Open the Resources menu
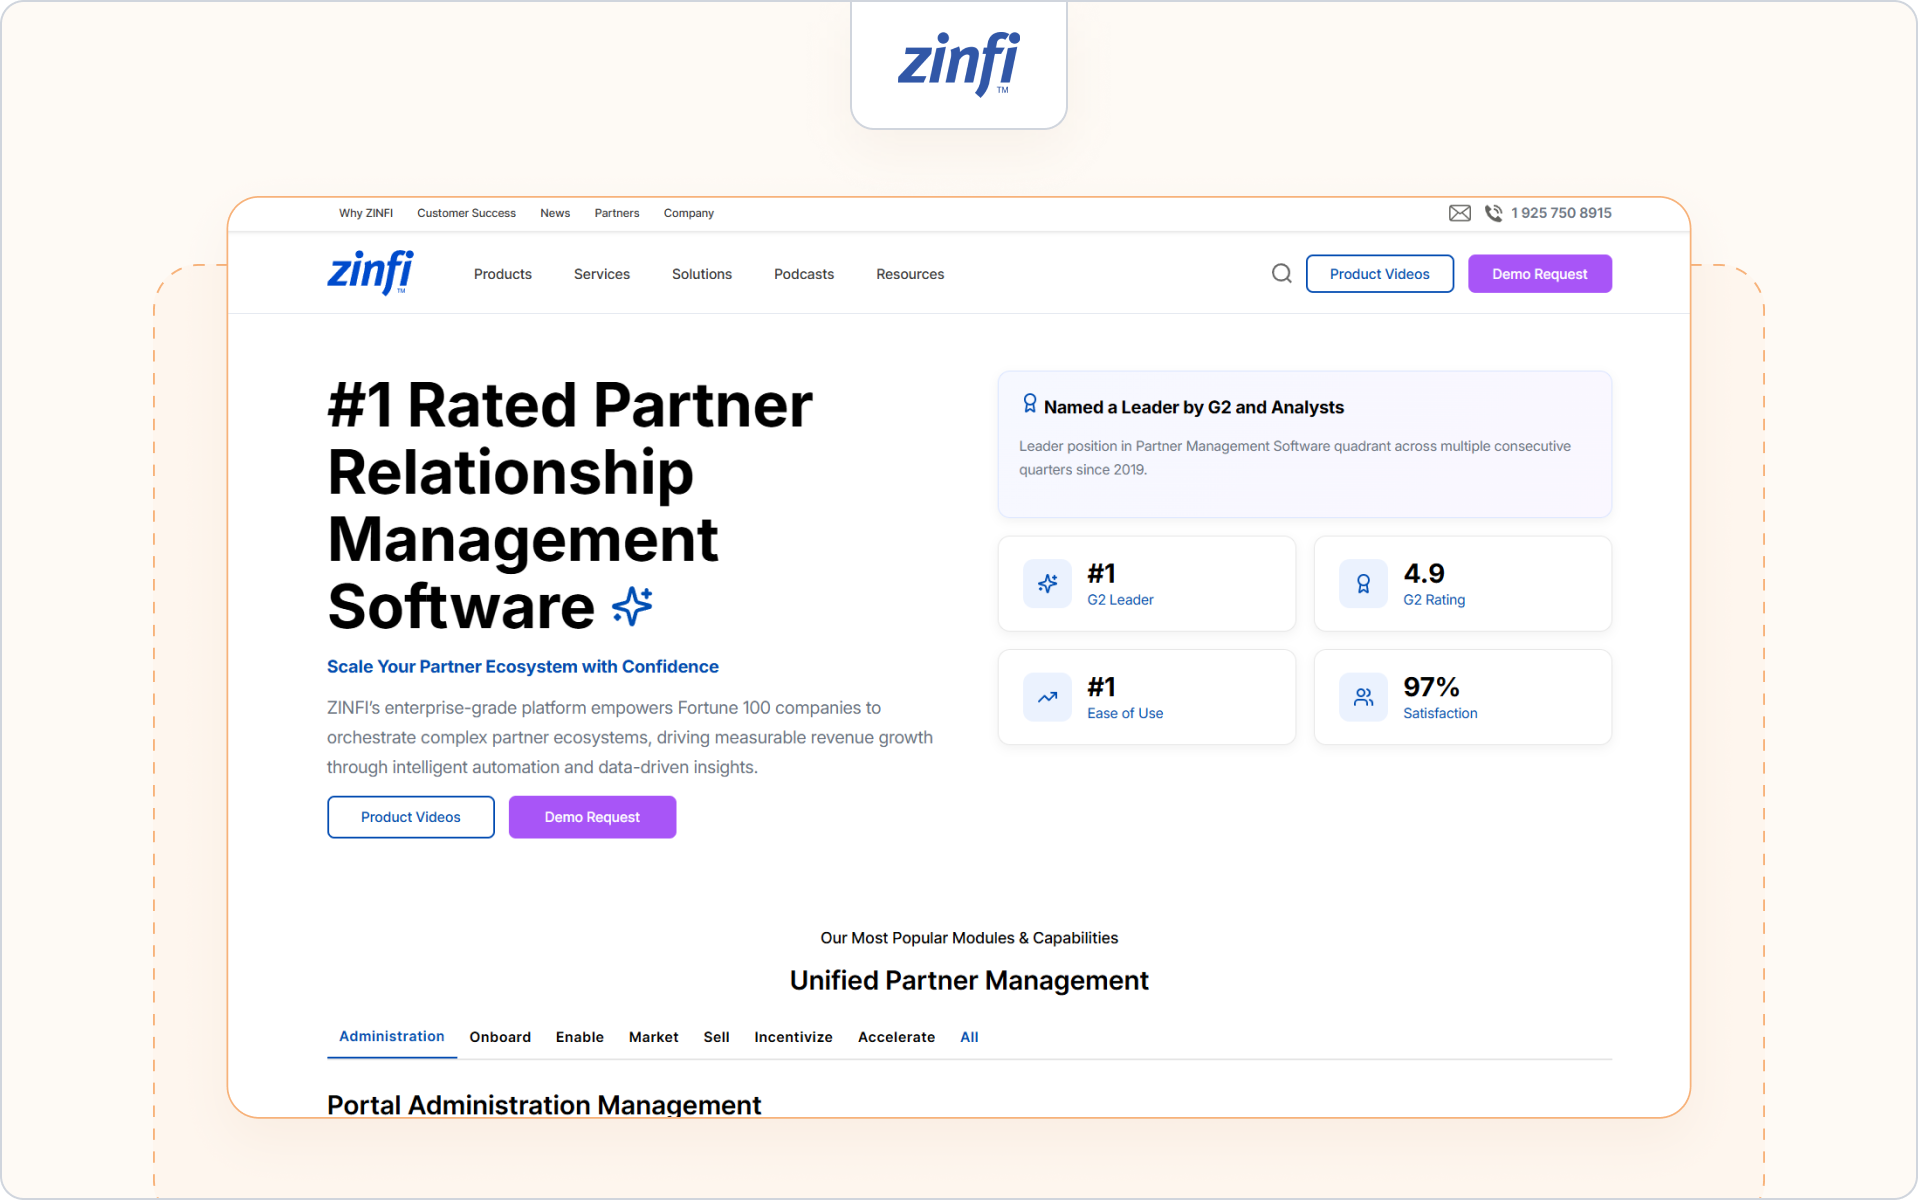This screenshot has height=1200, width=1918. click(910, 274)
